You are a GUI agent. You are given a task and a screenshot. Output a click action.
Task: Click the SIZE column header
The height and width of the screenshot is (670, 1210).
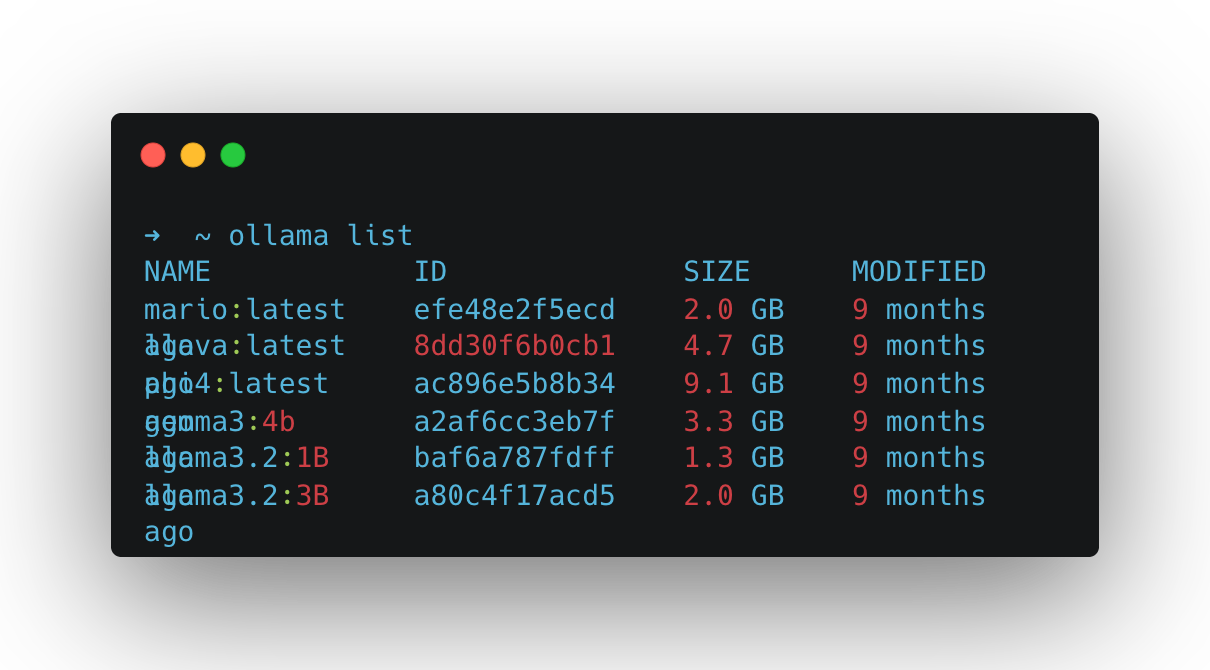click(x=716, y=272)
